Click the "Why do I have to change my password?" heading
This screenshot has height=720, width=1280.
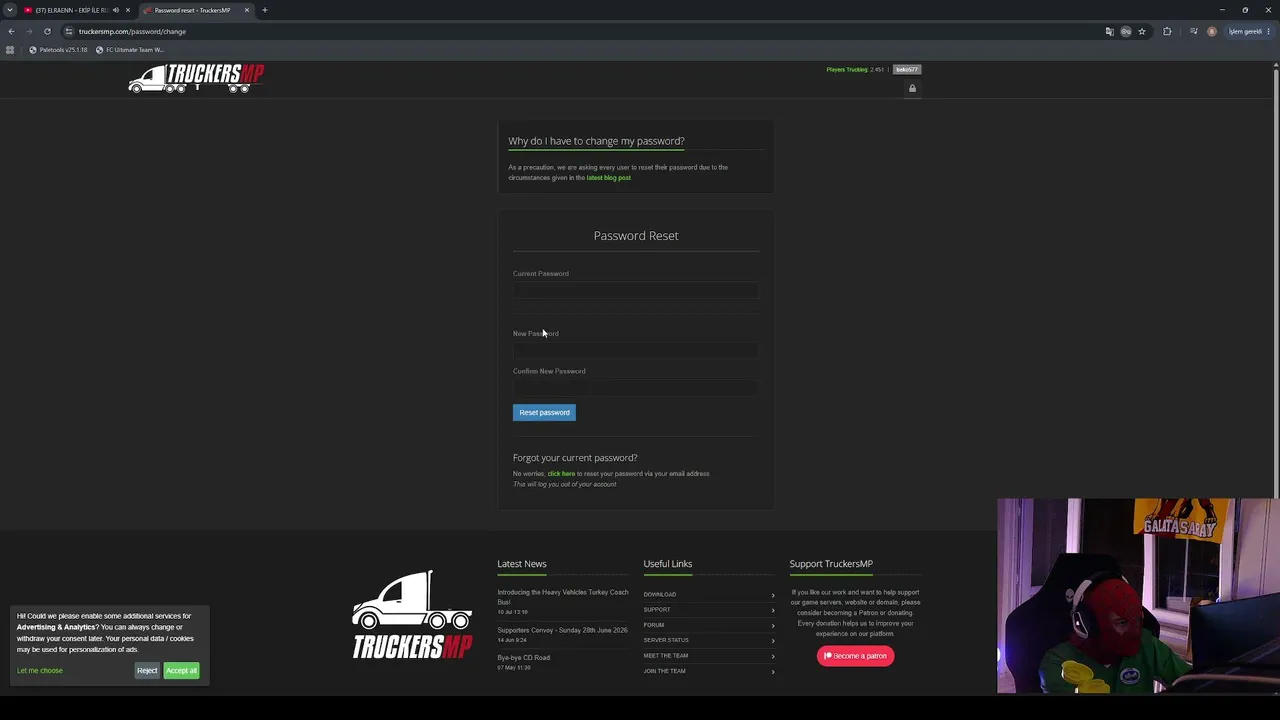pyautogui.click(x=596, y=141)
